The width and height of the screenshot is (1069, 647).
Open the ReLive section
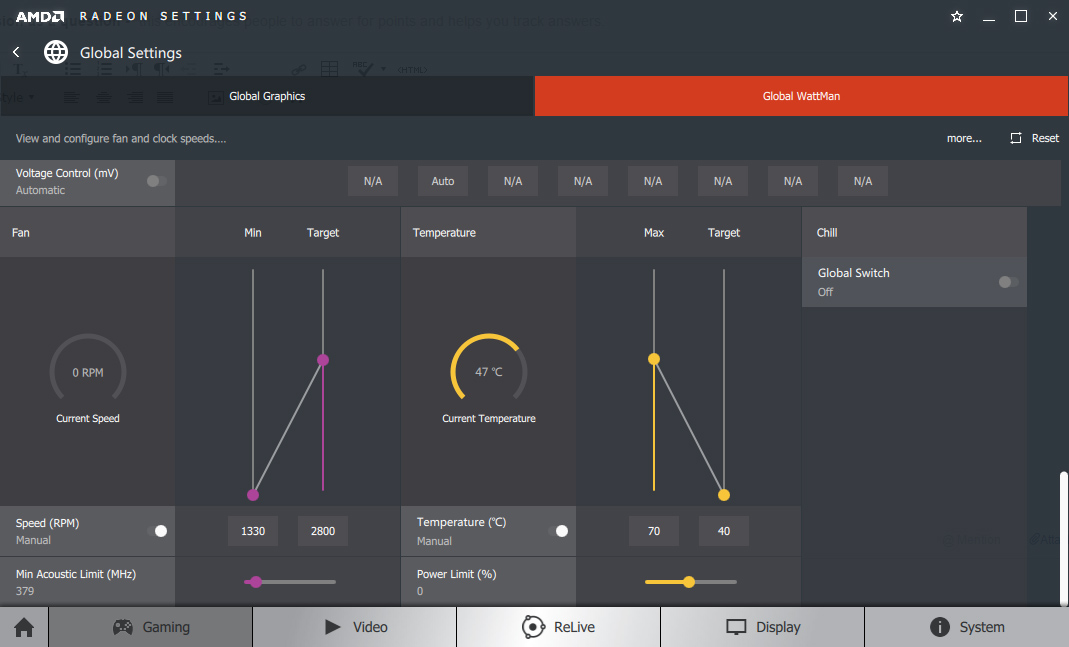click(558, 627)
